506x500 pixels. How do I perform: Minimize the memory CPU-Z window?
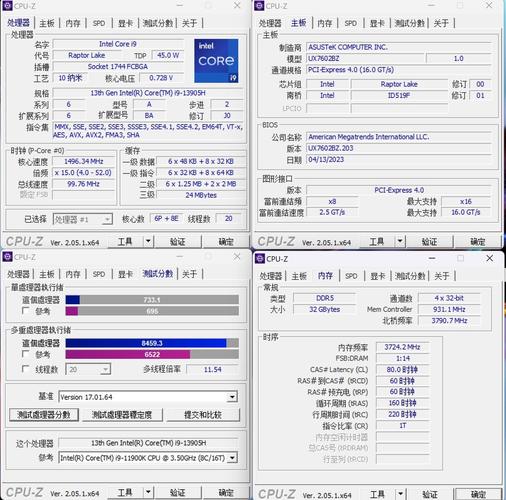coord(432,258)
